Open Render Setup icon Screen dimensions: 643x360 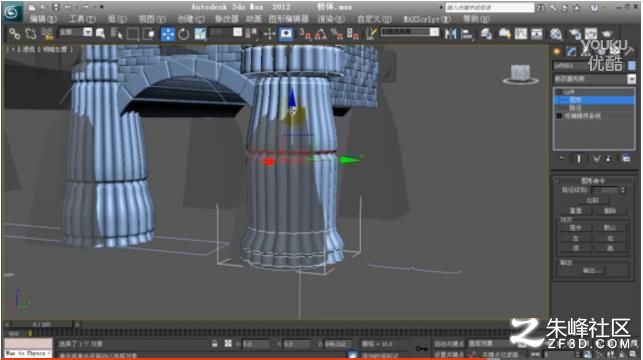pos(575,34)
